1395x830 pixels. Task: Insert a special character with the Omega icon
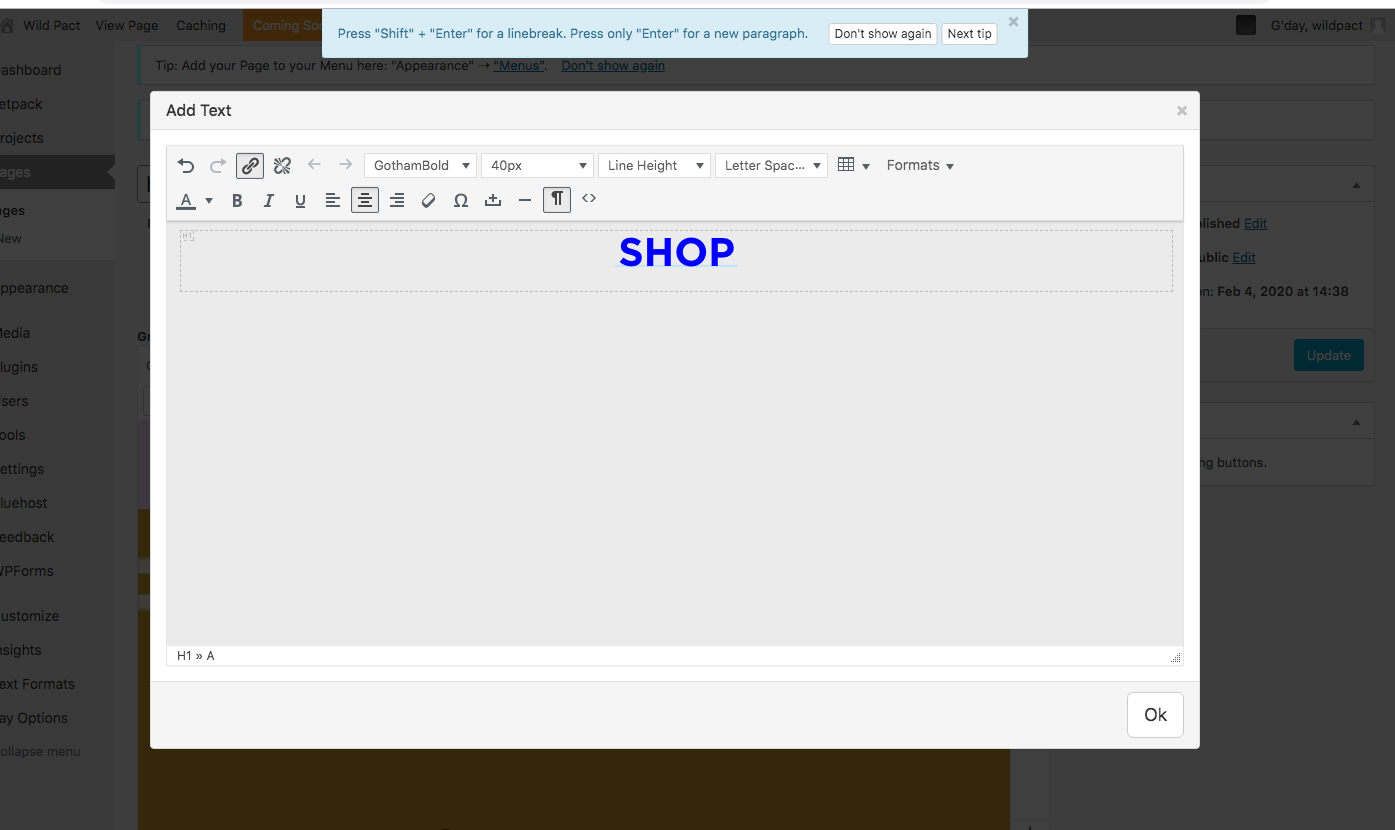click(461, 200)
